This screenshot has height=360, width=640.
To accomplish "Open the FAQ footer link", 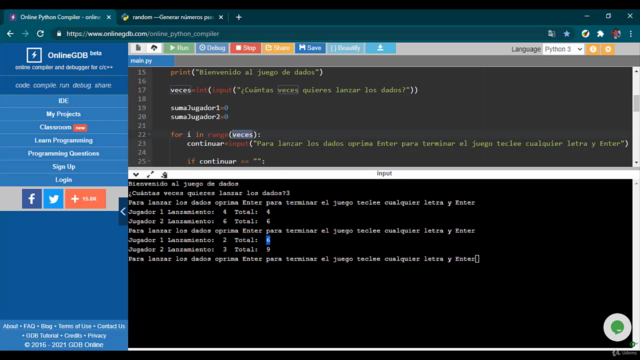I will click(x=29, y=326).
